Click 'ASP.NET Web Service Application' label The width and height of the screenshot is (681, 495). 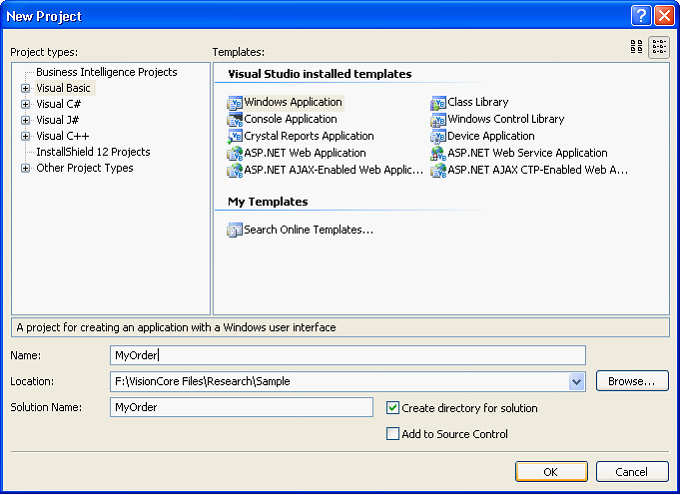(528, 153)
